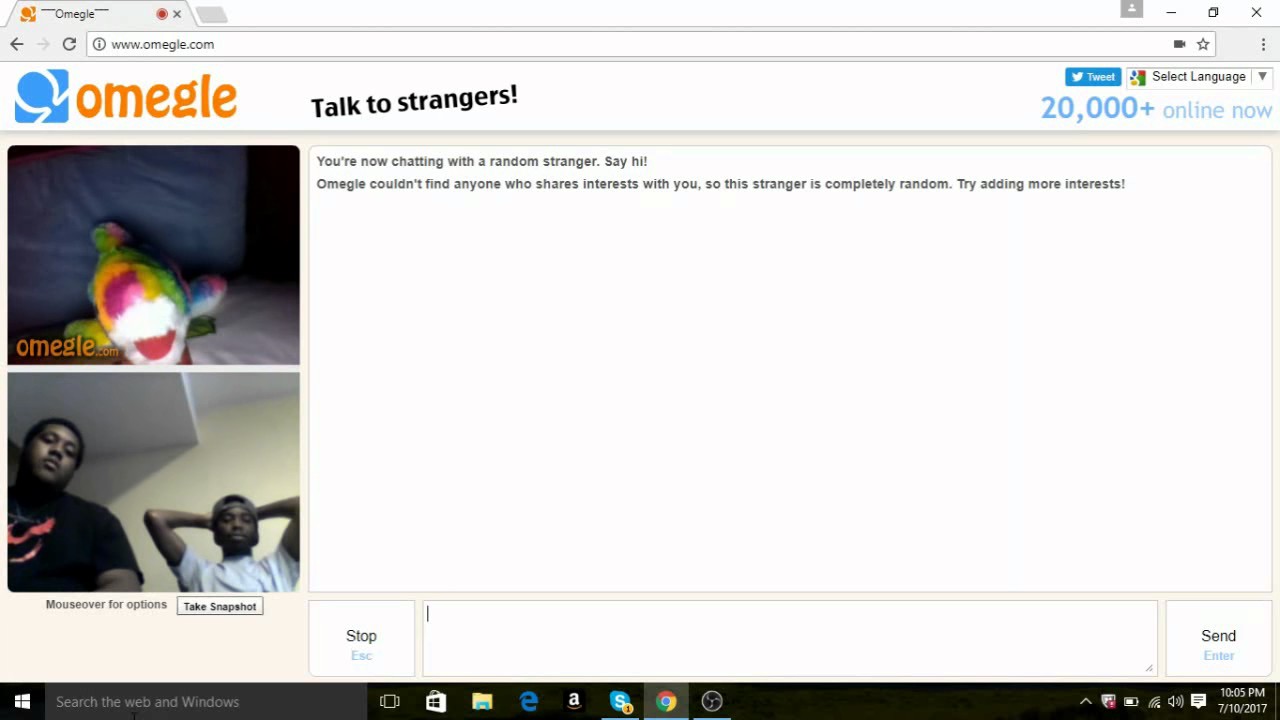Click the Stop button

[x=361, y=637]
